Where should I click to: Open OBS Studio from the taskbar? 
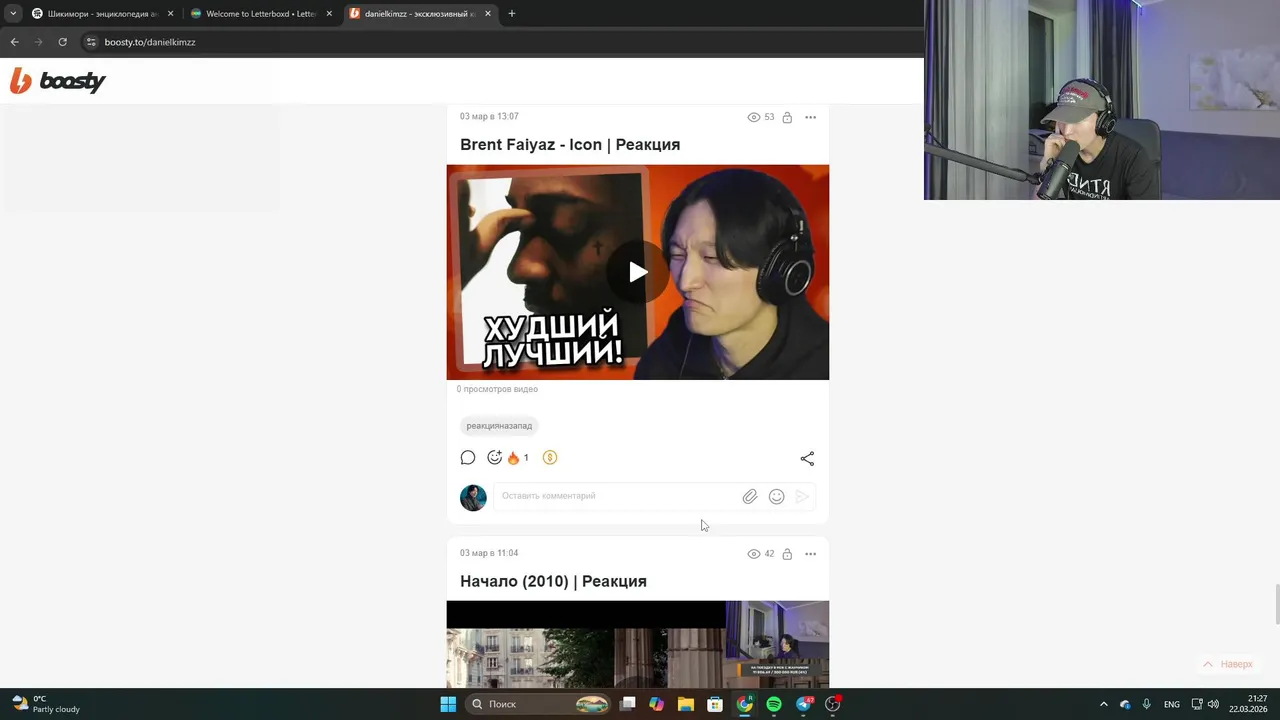833,704
